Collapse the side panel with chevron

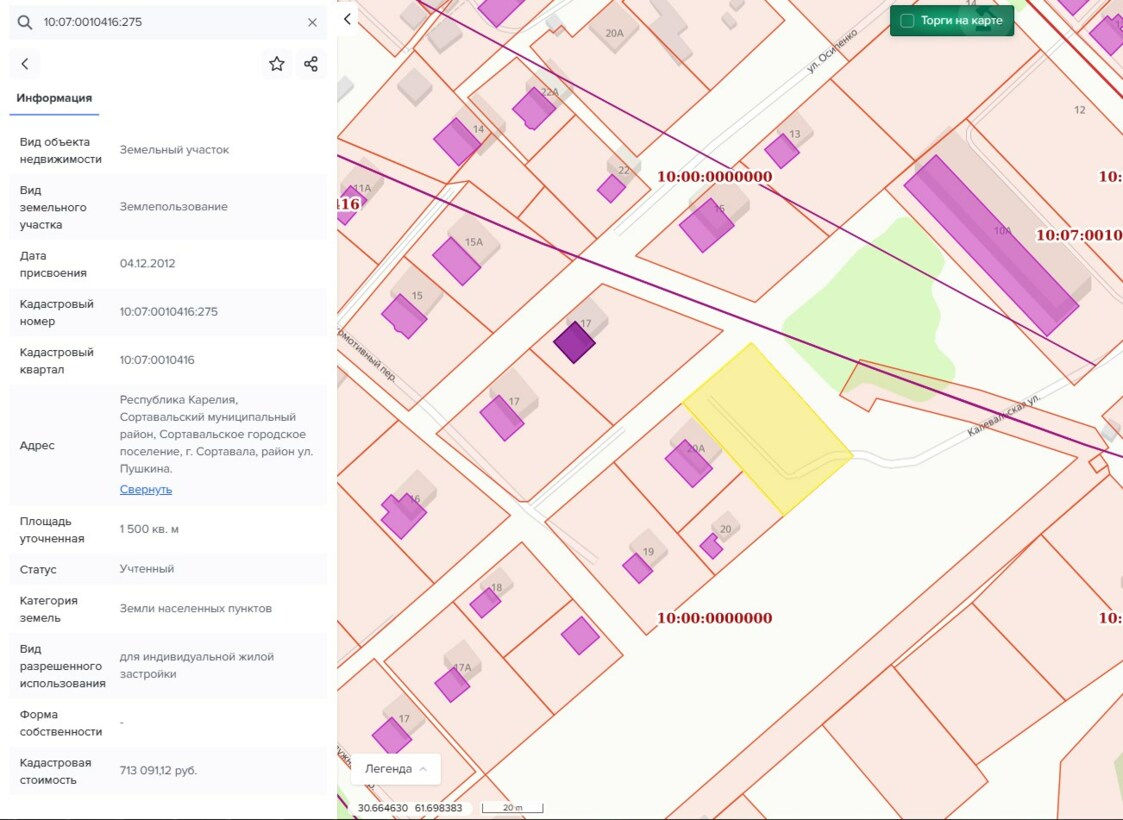(x=348, y=19)
